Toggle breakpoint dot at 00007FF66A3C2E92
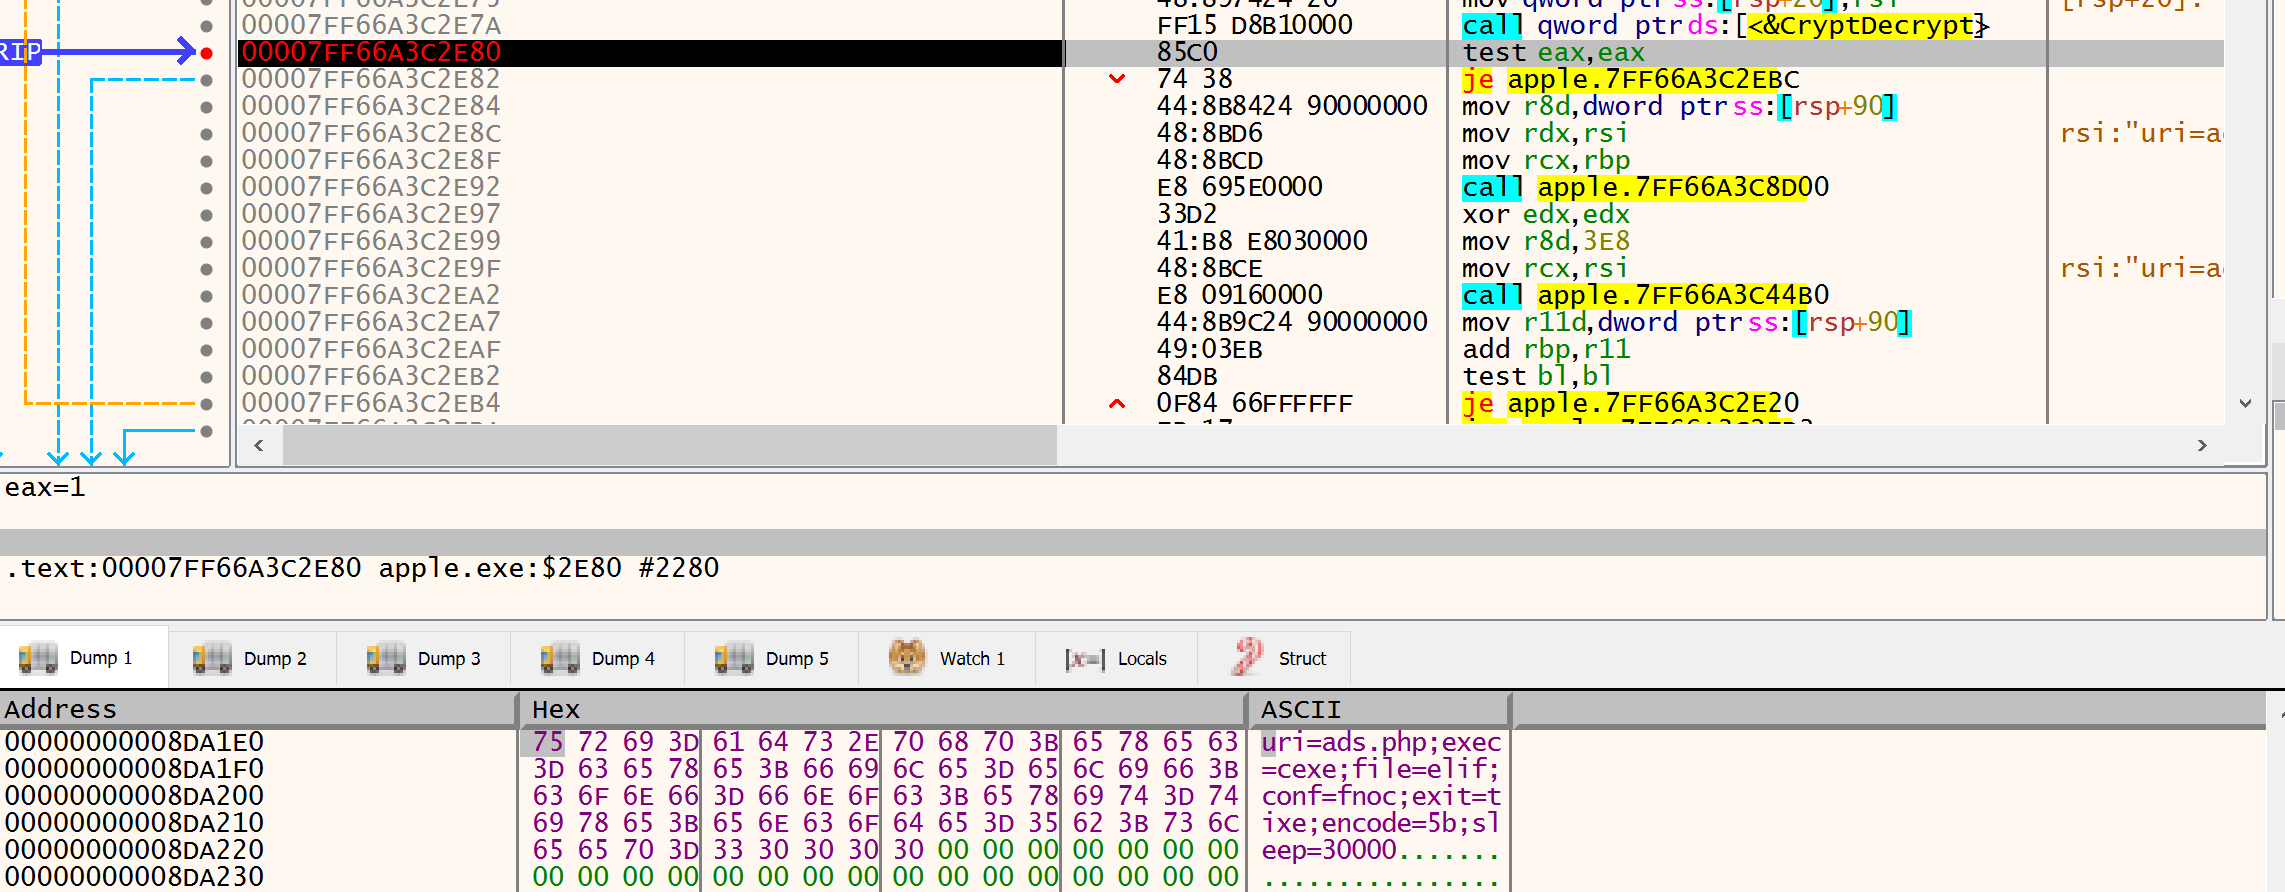Image resolution: width=2285 pixels, height=892 pixels. (x=207, y=188)
